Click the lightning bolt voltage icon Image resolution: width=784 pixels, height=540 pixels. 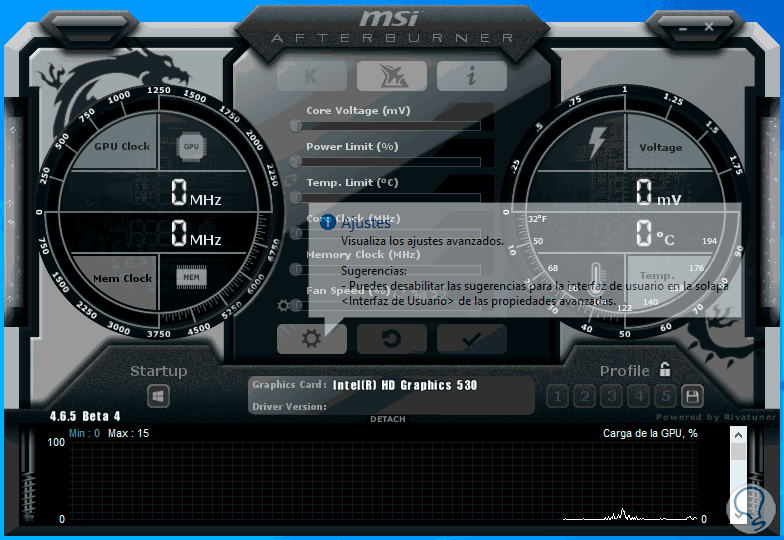click(597, 142)
